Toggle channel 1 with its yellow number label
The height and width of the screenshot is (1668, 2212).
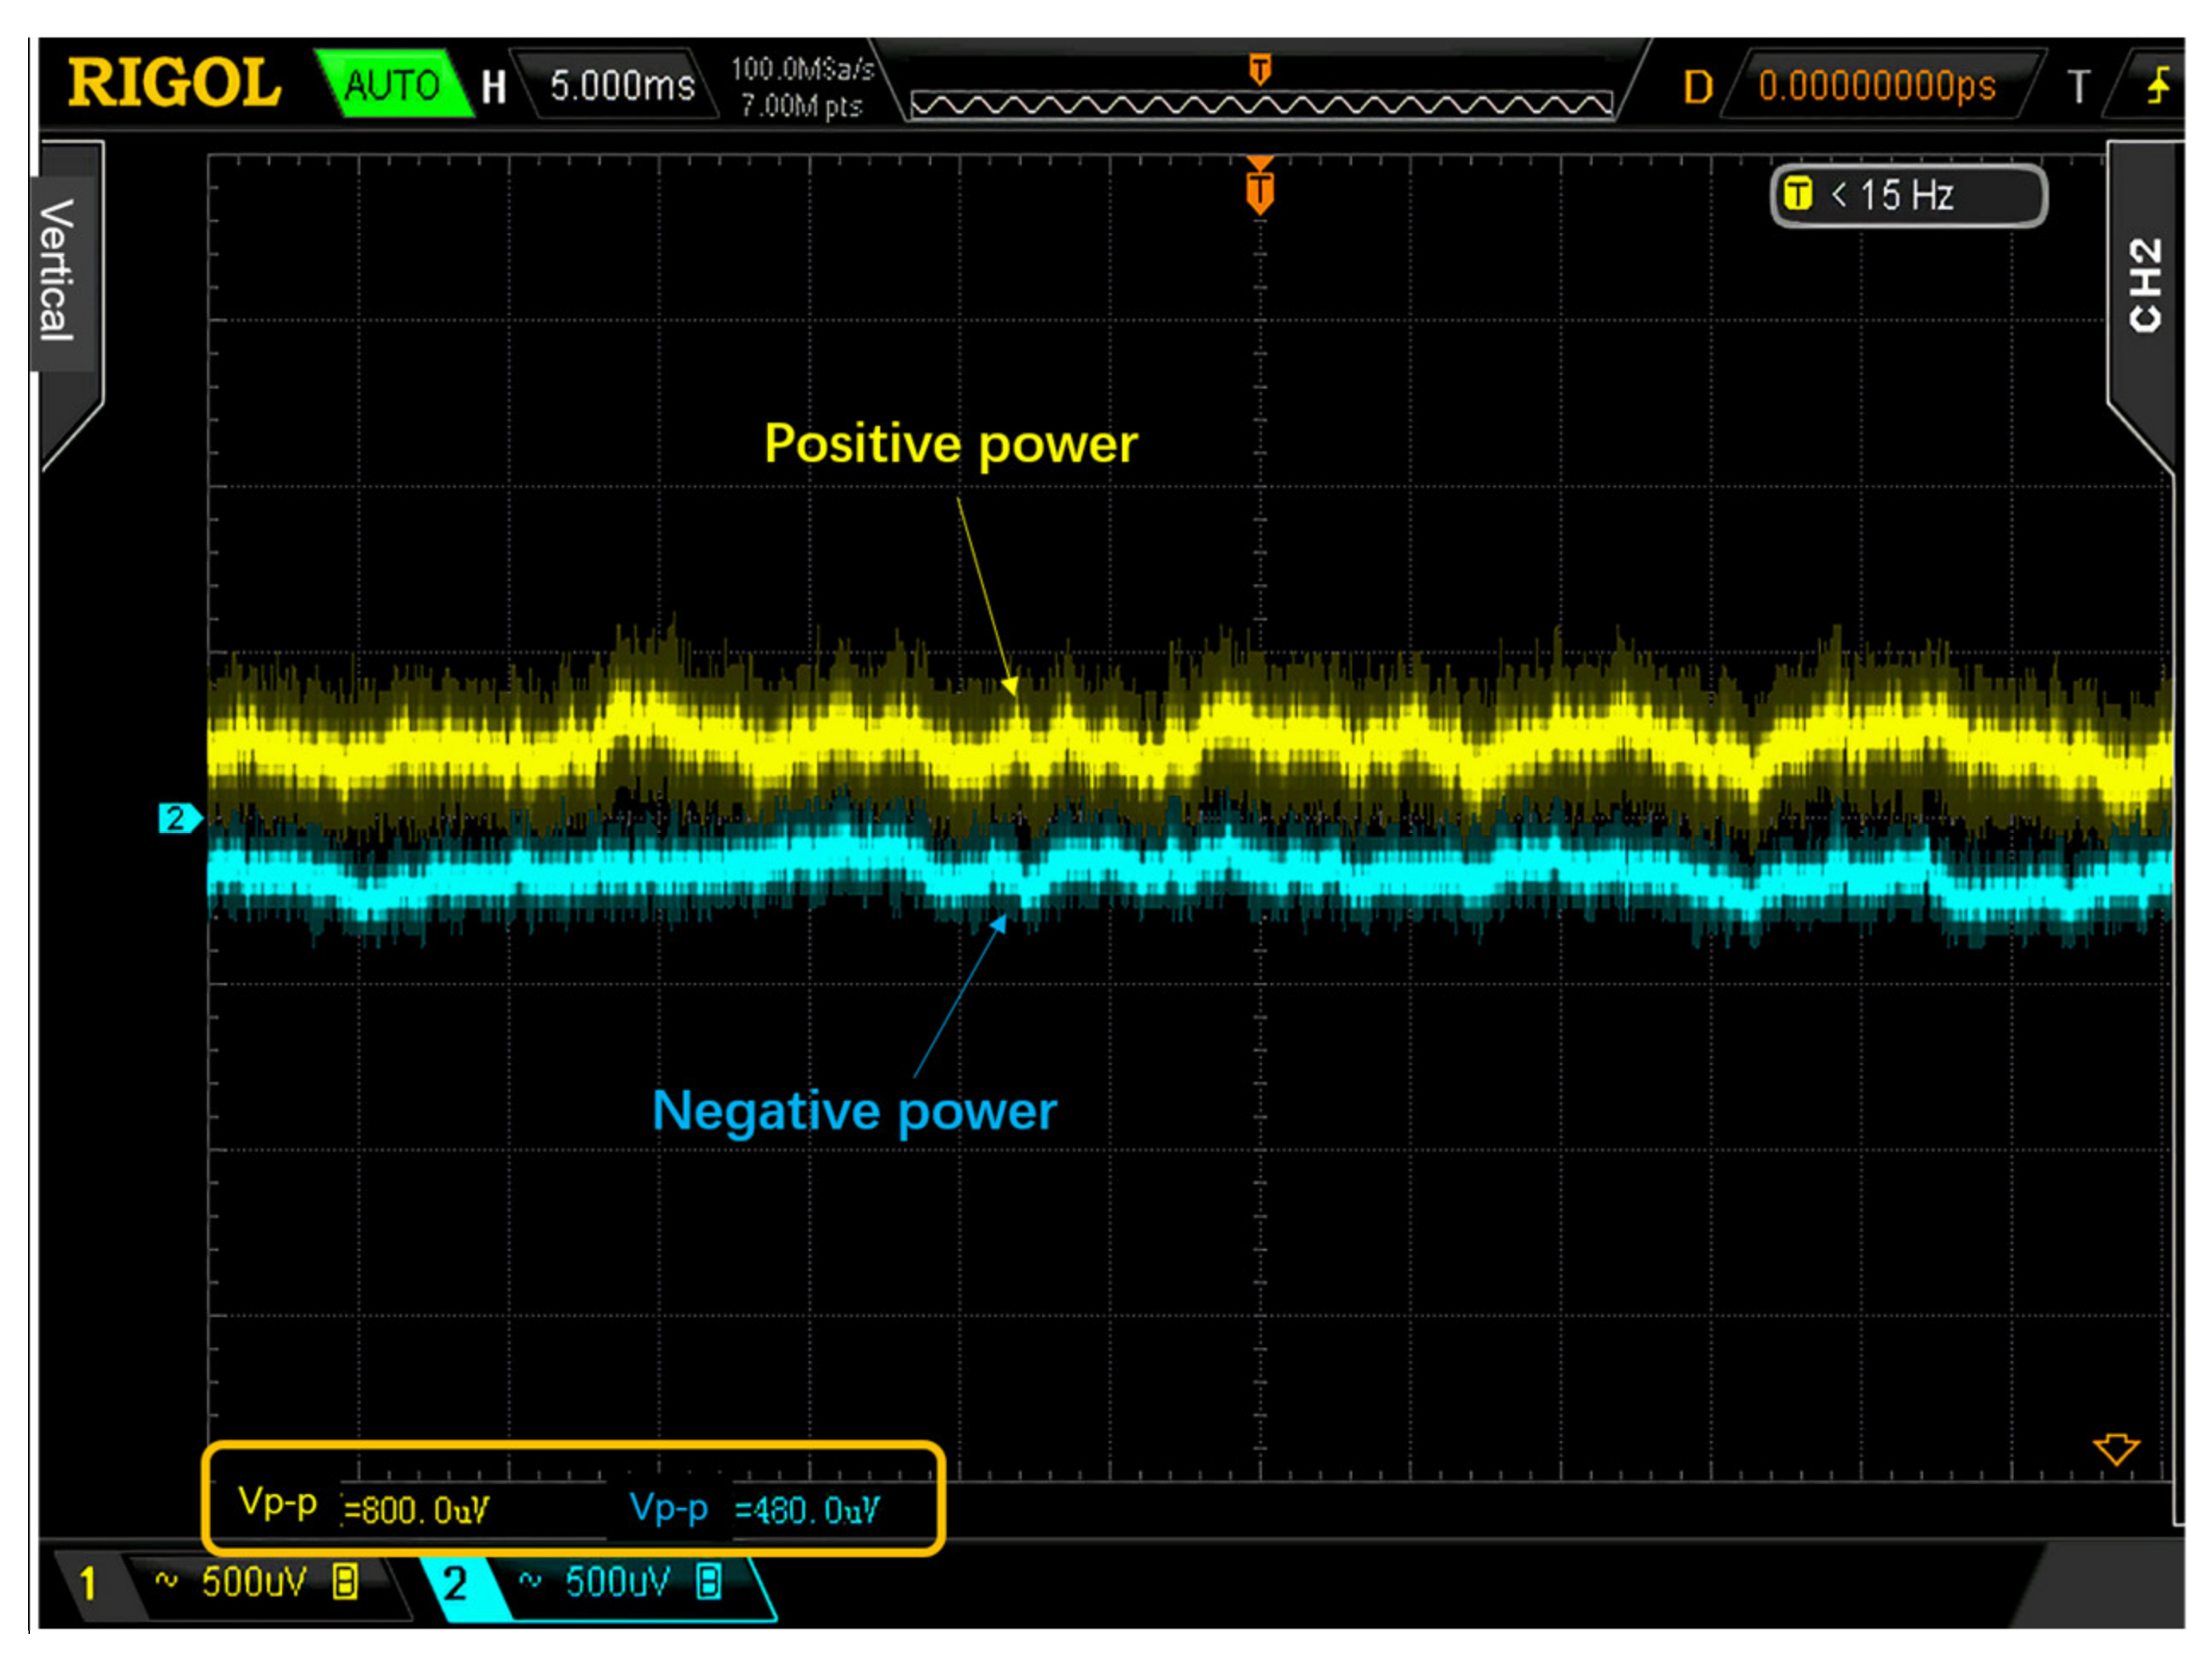tap(88, 1583)
